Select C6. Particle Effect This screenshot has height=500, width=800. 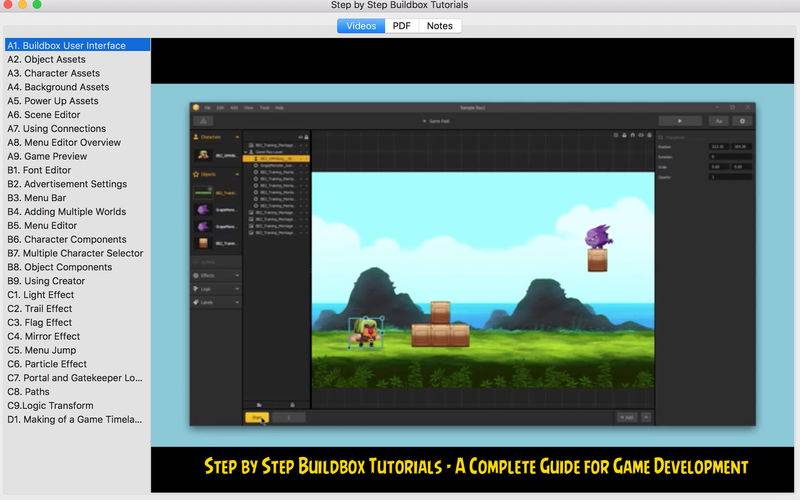coord(78,364)
